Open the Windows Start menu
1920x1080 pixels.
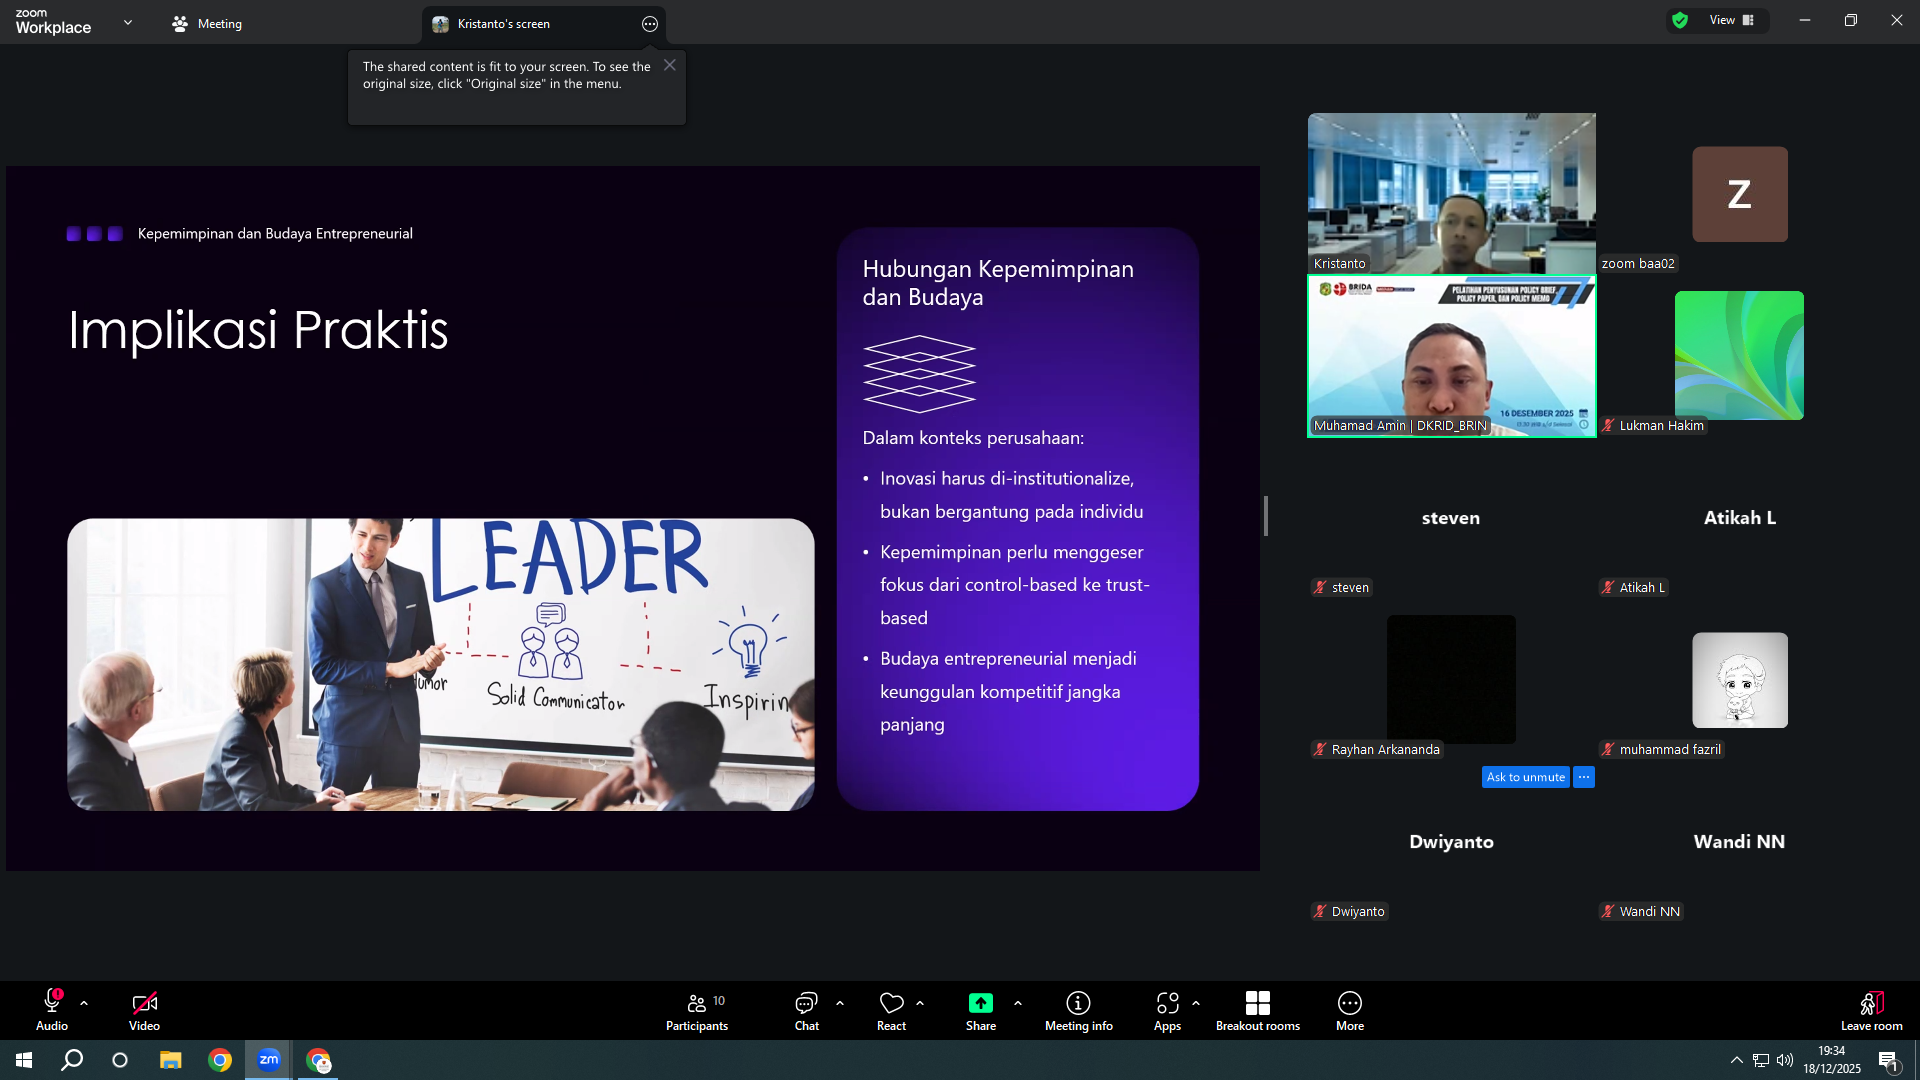[24, 1060]
